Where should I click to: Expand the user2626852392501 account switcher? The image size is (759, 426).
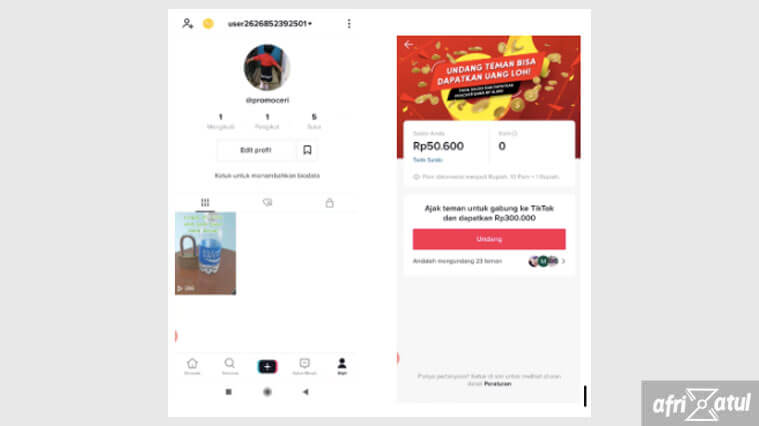(270, 23)
